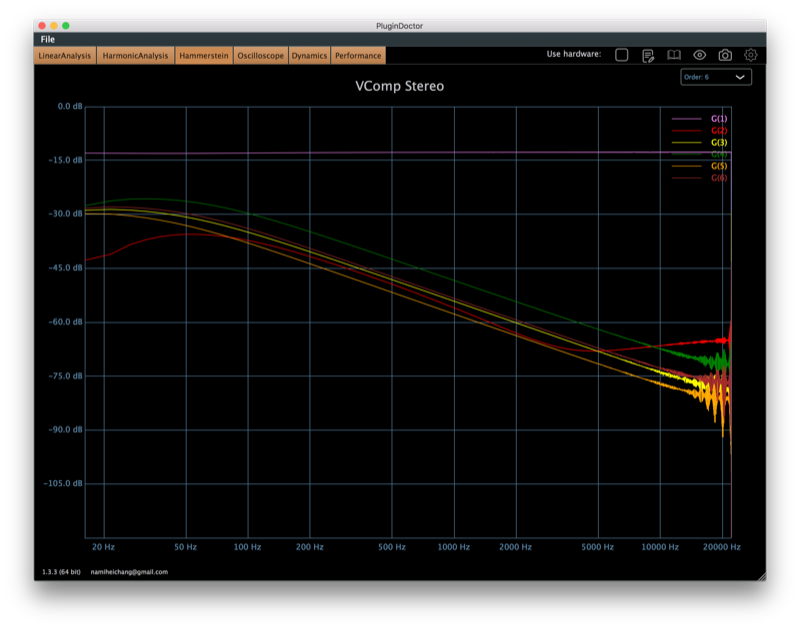Click the 2000 Hz axis label
The height and width of the screenshot is (629, 800).
pyautogui.click(x=515, y=547)
